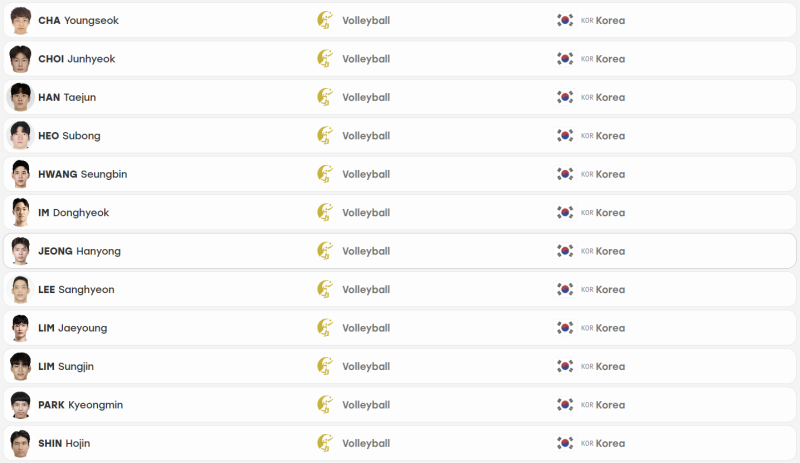Click the volleyball icon in JEONG Hanyong's row
800x463 pixels.
tap(325, 251)
